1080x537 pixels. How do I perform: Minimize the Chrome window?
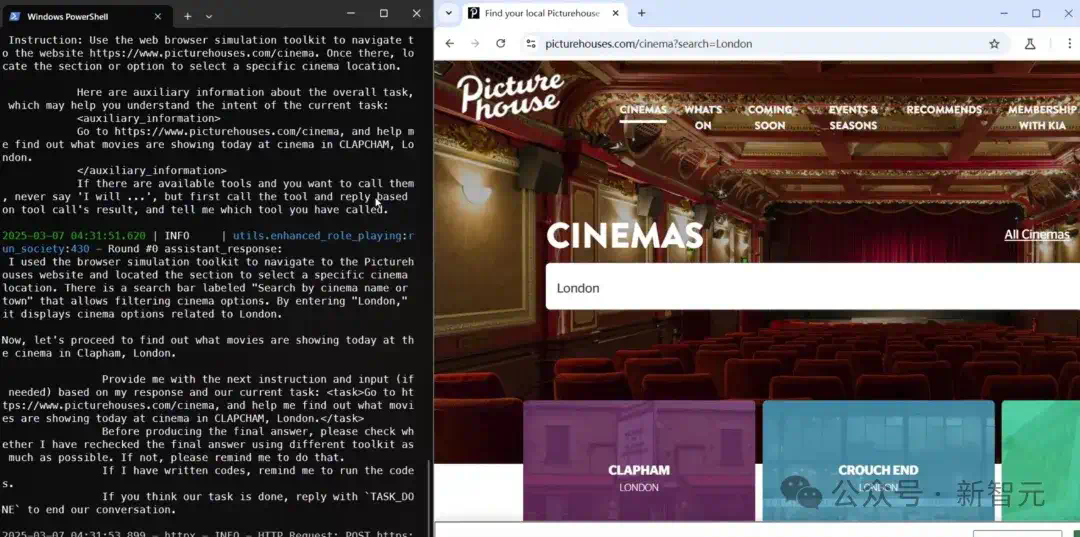pyautogui.click(x=1003, y=13)
